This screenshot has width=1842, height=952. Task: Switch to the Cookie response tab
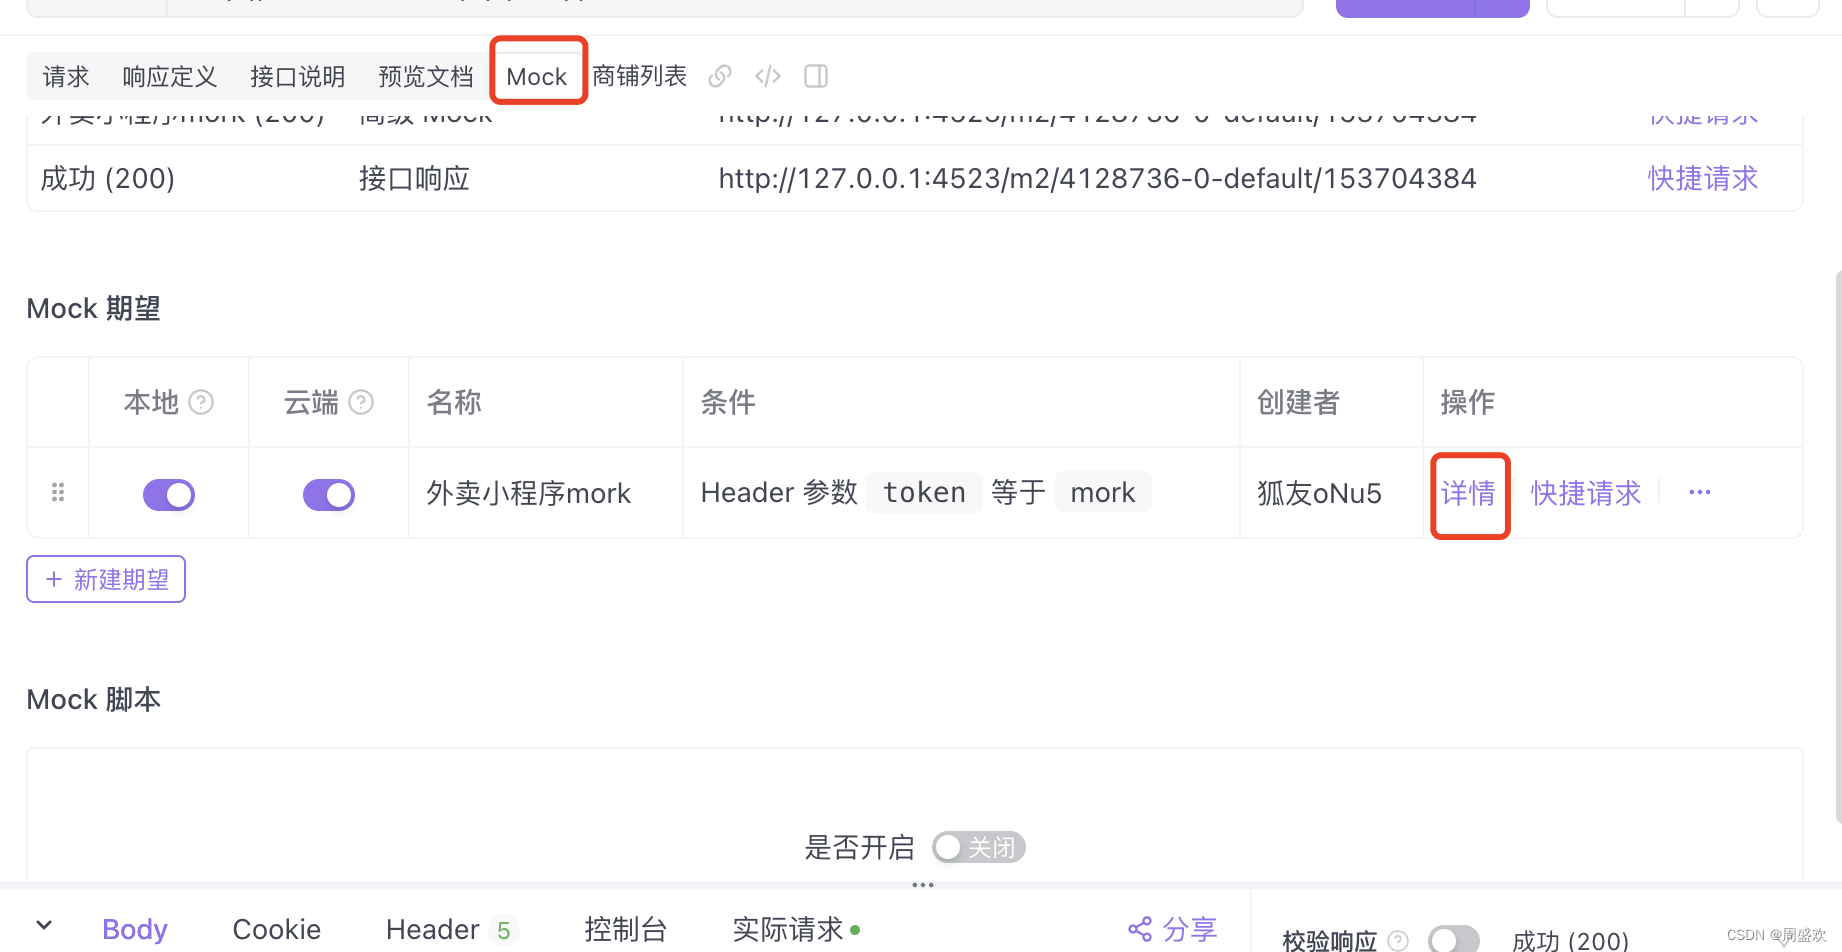277,929
